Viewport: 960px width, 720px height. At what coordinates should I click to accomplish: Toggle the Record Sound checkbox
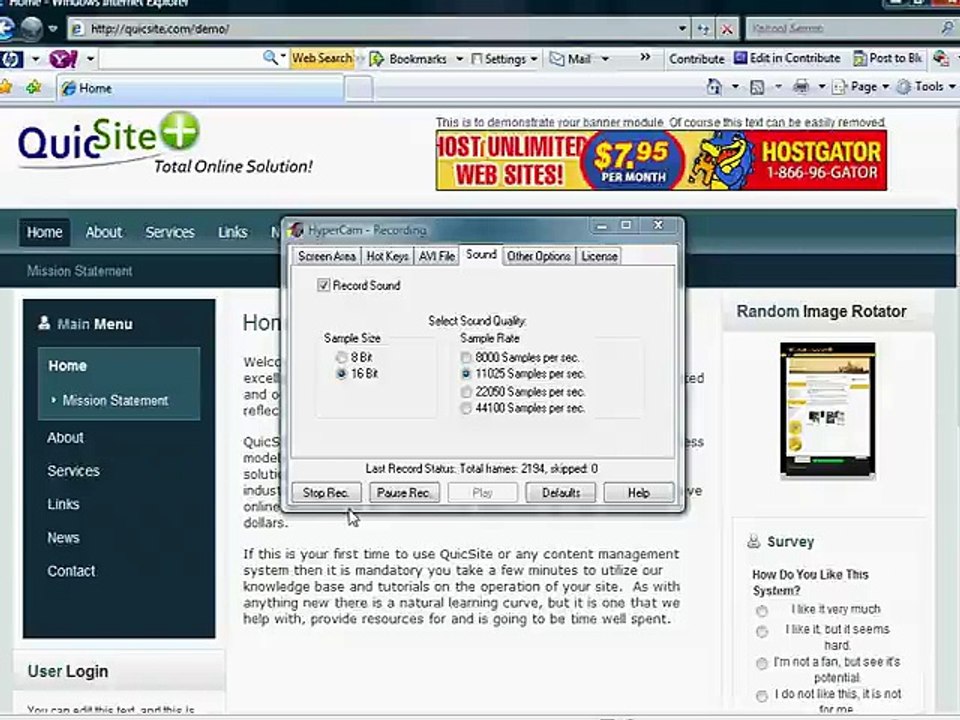coord(323,285)
